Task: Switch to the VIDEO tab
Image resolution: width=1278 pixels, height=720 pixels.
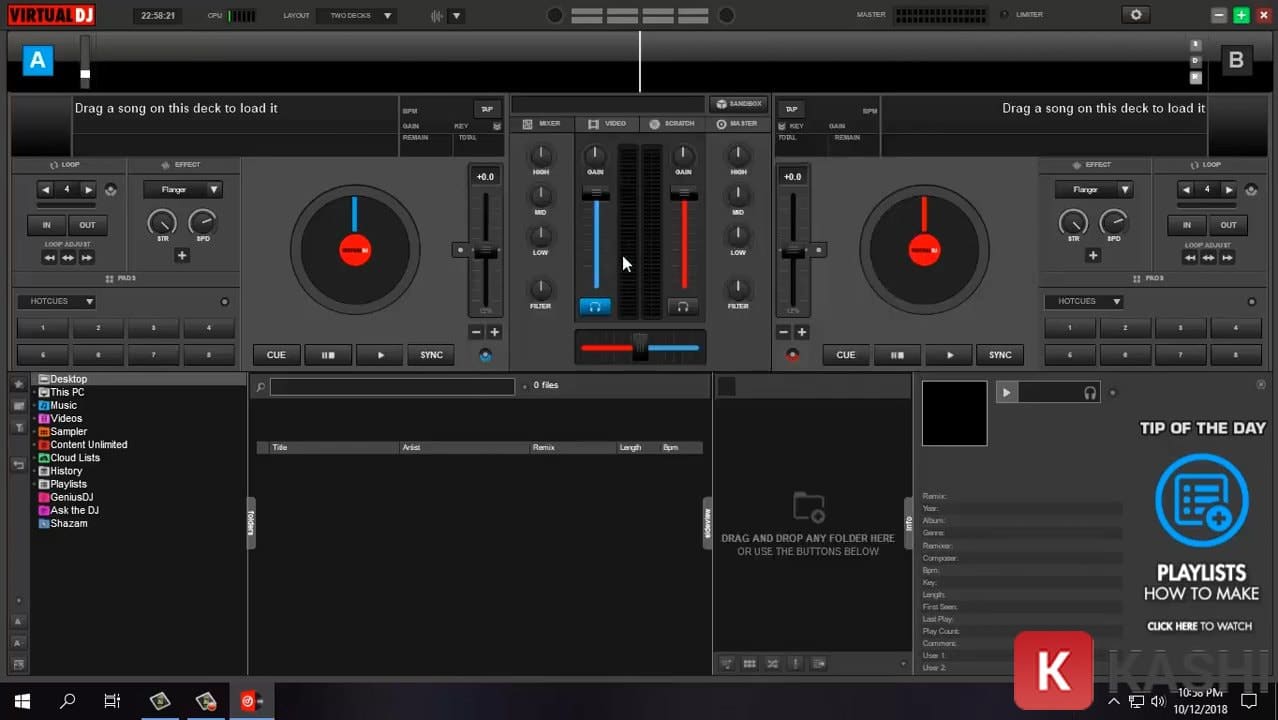Action: (x=606, y=123)
